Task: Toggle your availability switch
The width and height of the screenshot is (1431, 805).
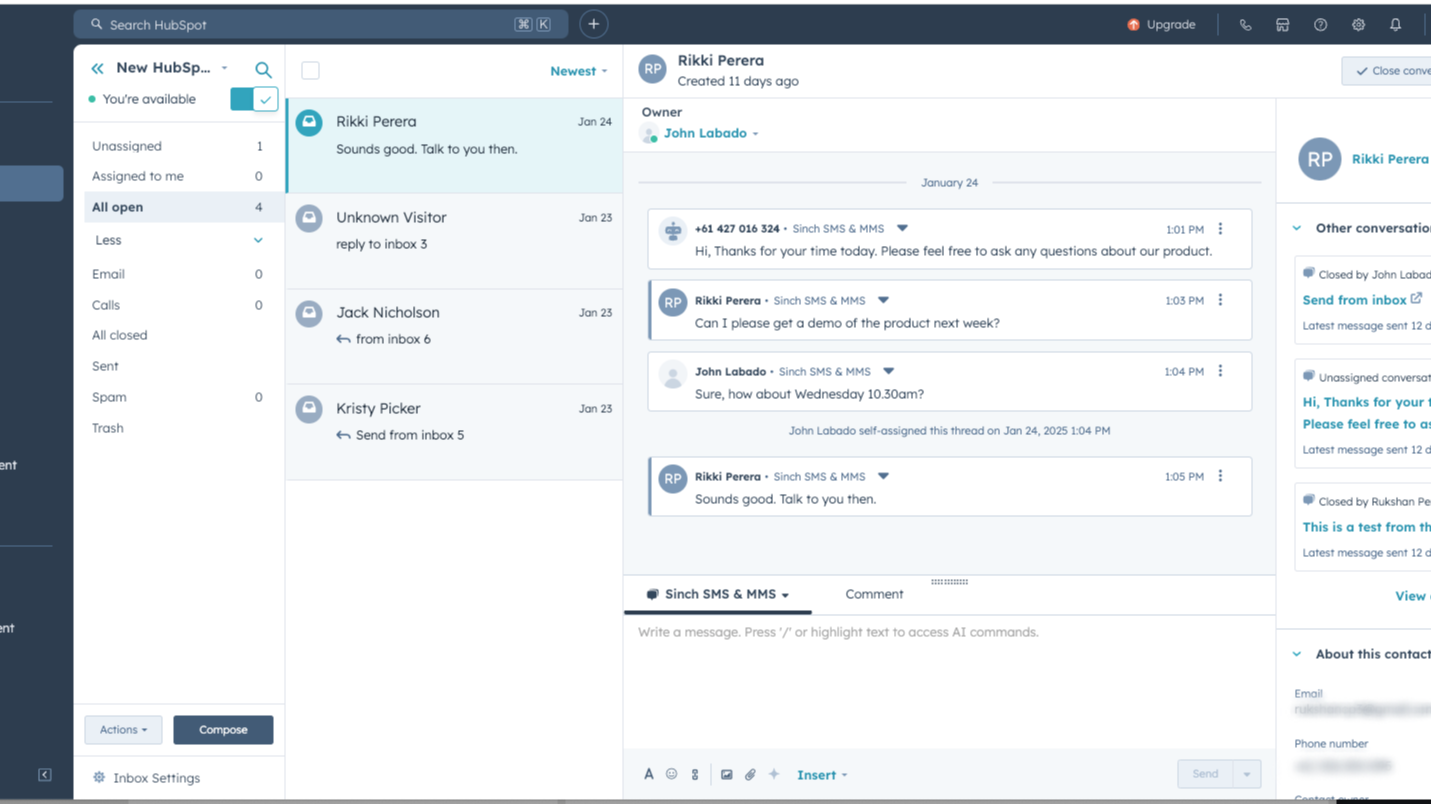Action: [x=253, y=99]
